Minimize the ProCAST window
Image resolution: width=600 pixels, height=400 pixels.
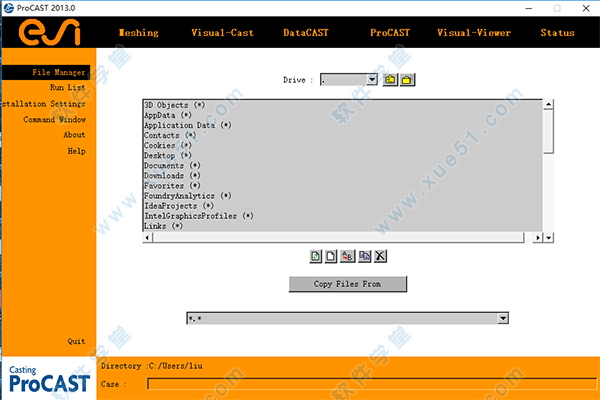[x=529, y=8]
